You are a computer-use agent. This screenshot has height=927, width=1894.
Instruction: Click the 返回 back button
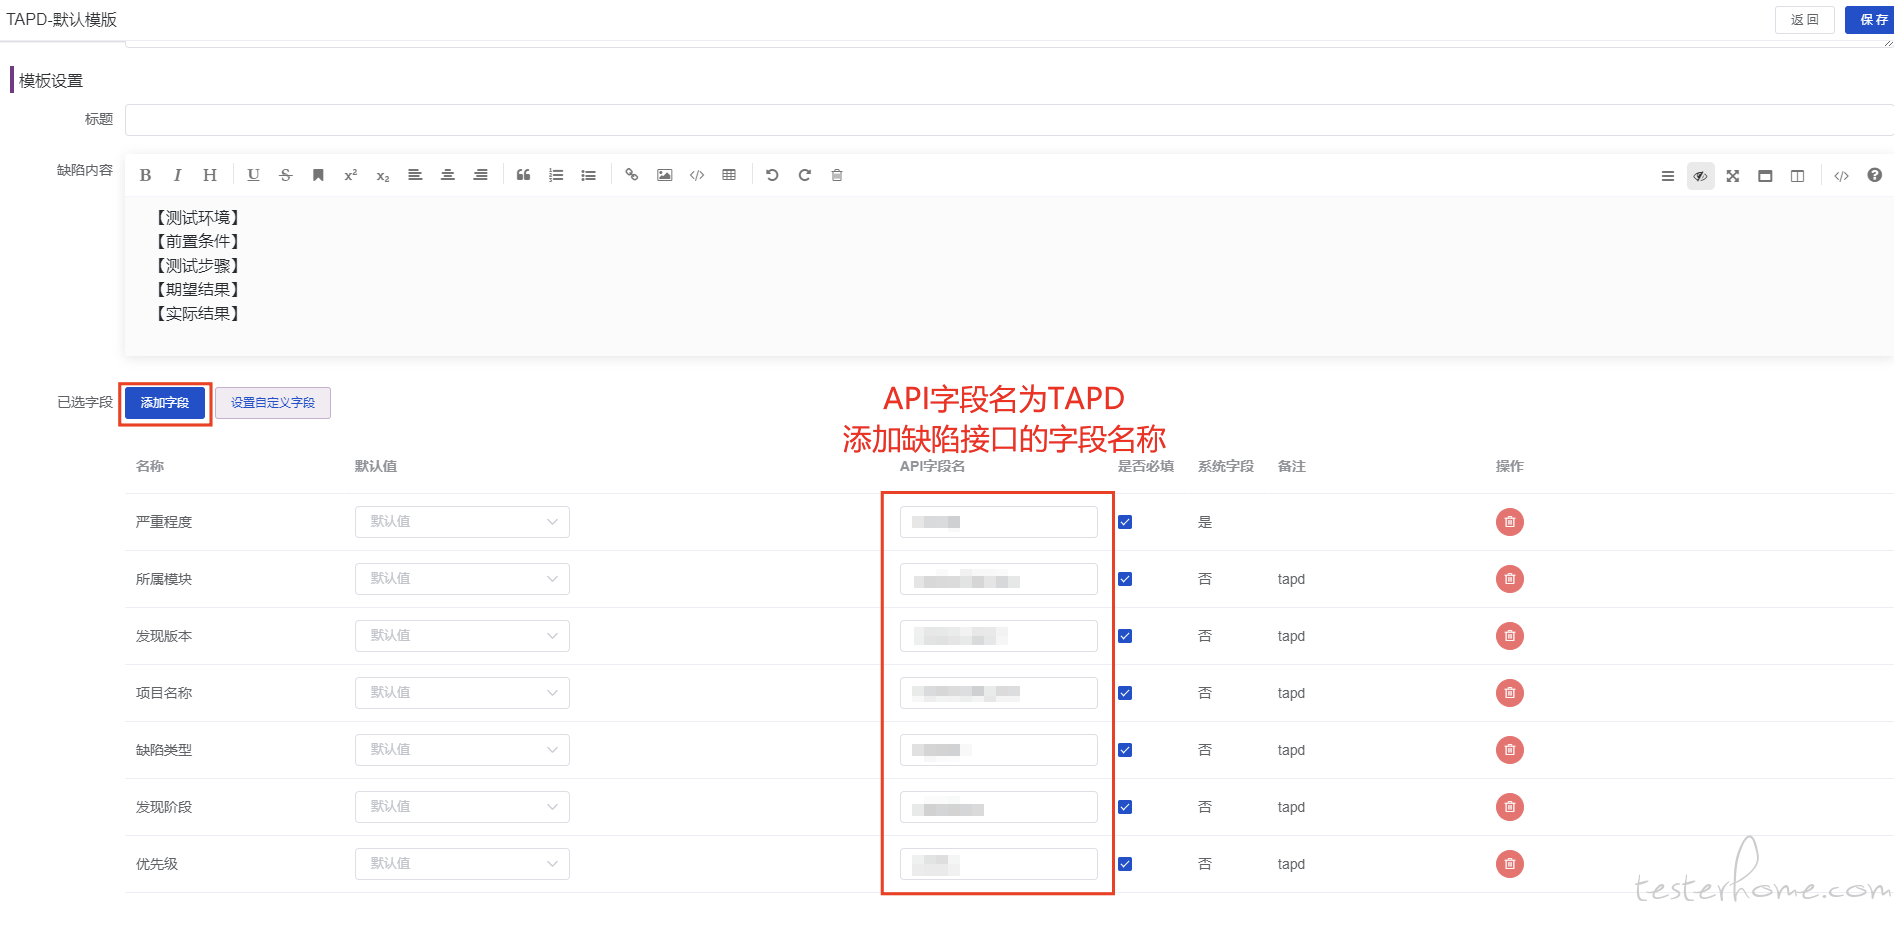[x=1805, y=20]
